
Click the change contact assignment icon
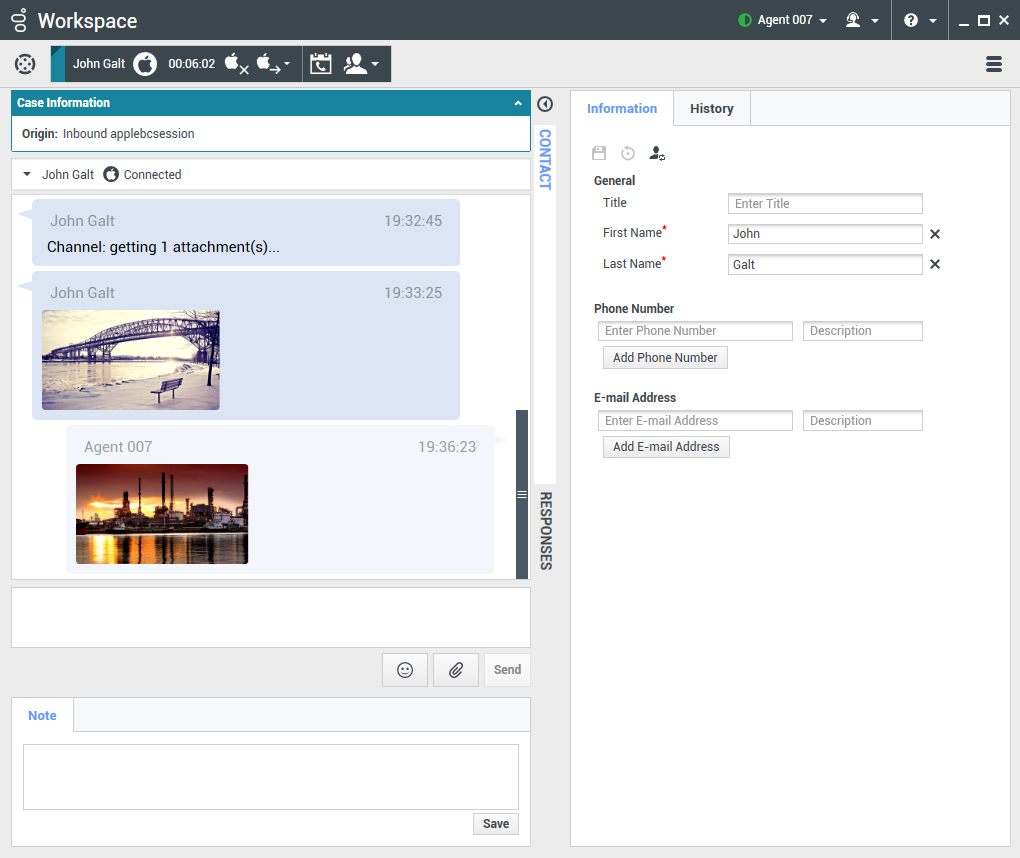[x=657, y=153]
